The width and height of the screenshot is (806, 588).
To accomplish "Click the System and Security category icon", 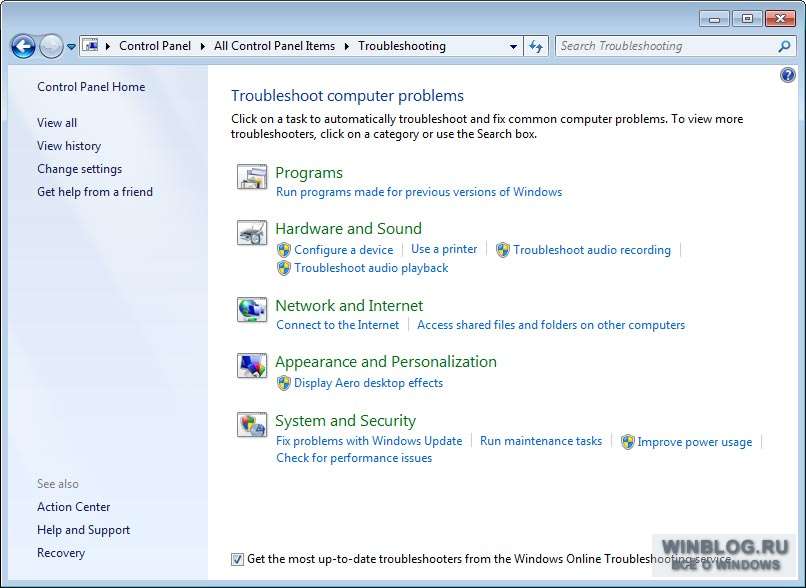I will (252, 425).
